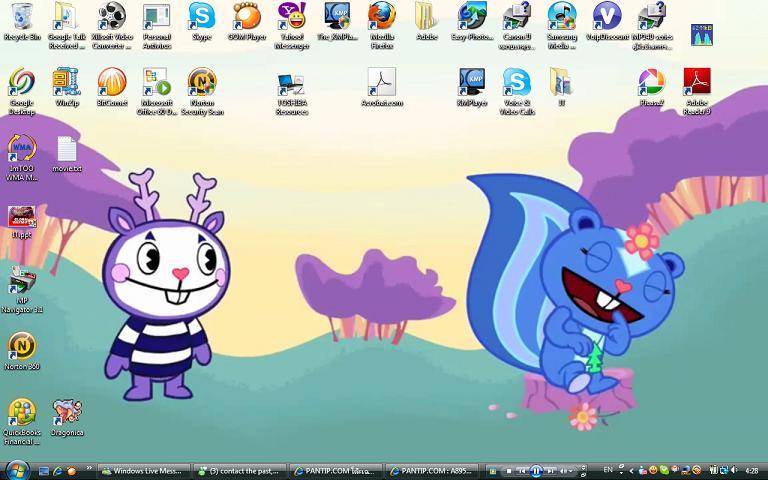
Task: Select the Xilisoft Video Converter shortcut
Action: [112, 25]
